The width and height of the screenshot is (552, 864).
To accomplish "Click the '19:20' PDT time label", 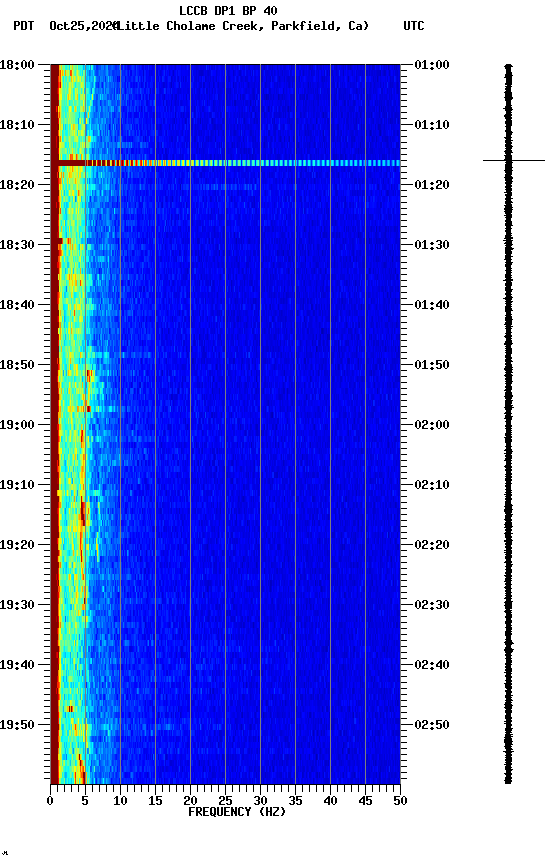I will point(17,546).
